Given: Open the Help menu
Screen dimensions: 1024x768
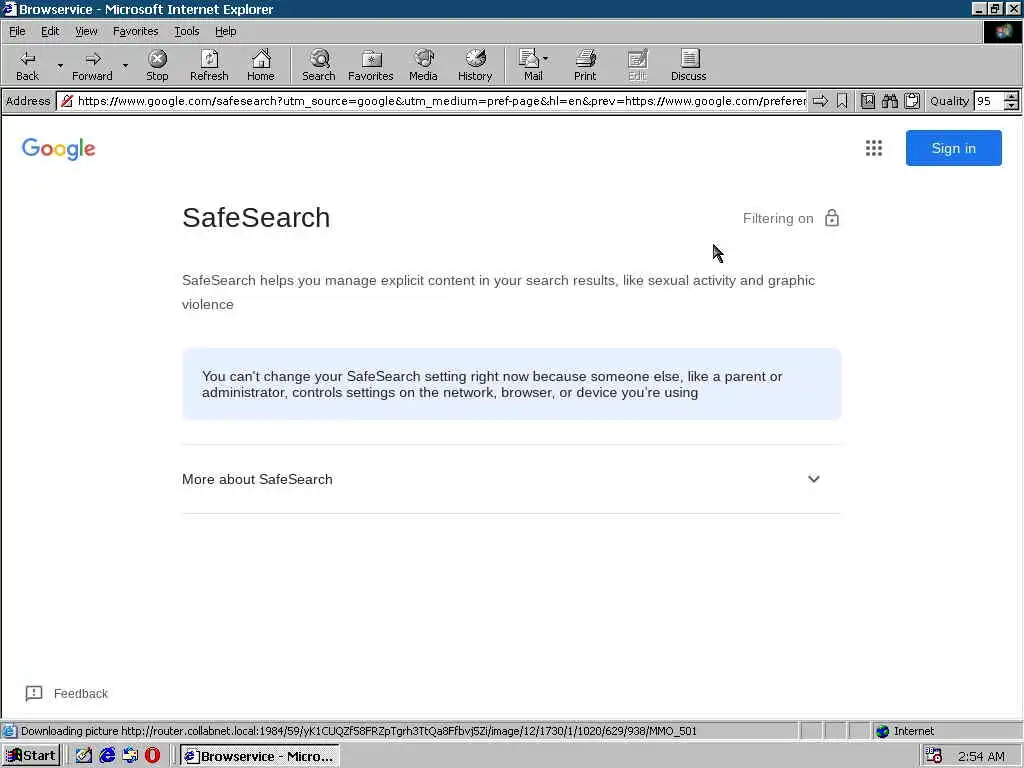Looking at the screenshot, I should pos(225,31).
